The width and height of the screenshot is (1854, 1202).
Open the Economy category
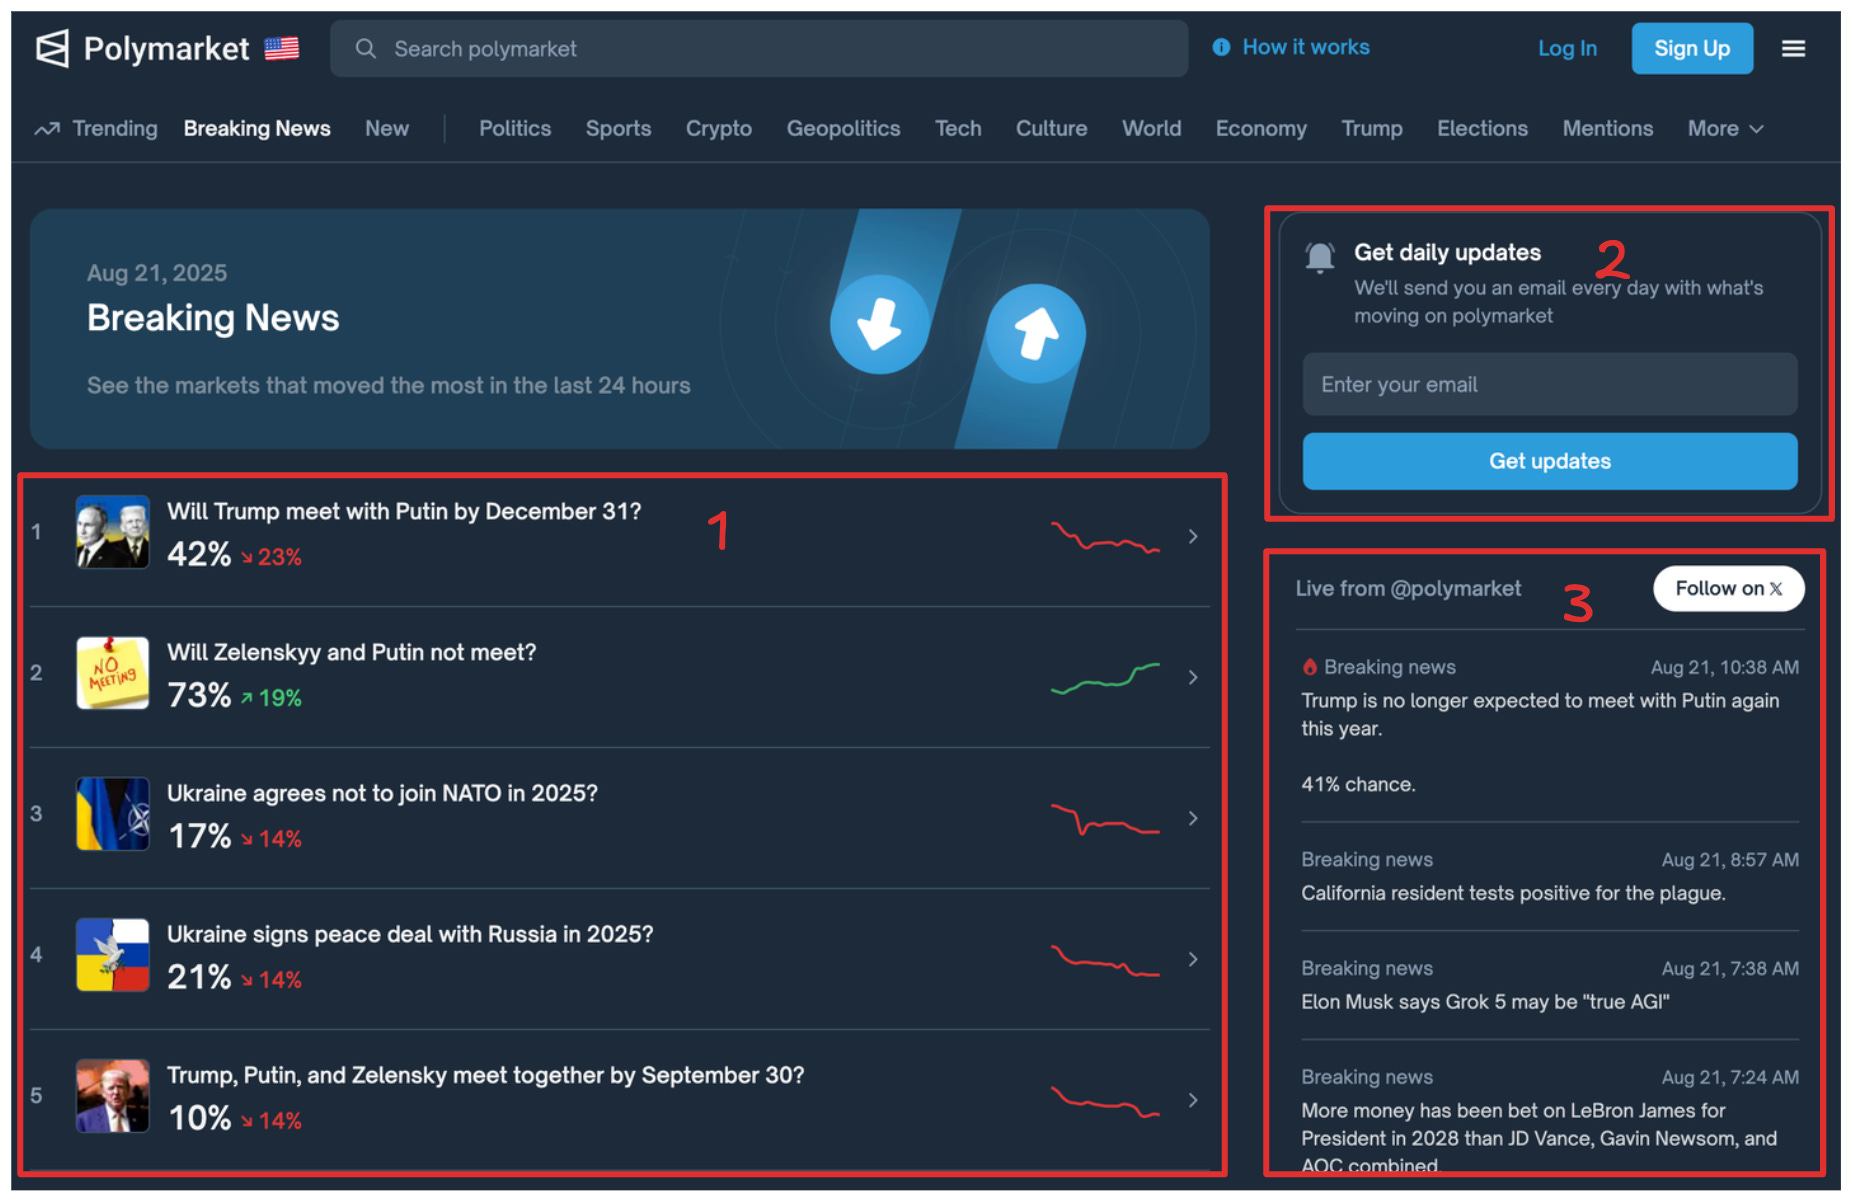[x=1261, y=129]
